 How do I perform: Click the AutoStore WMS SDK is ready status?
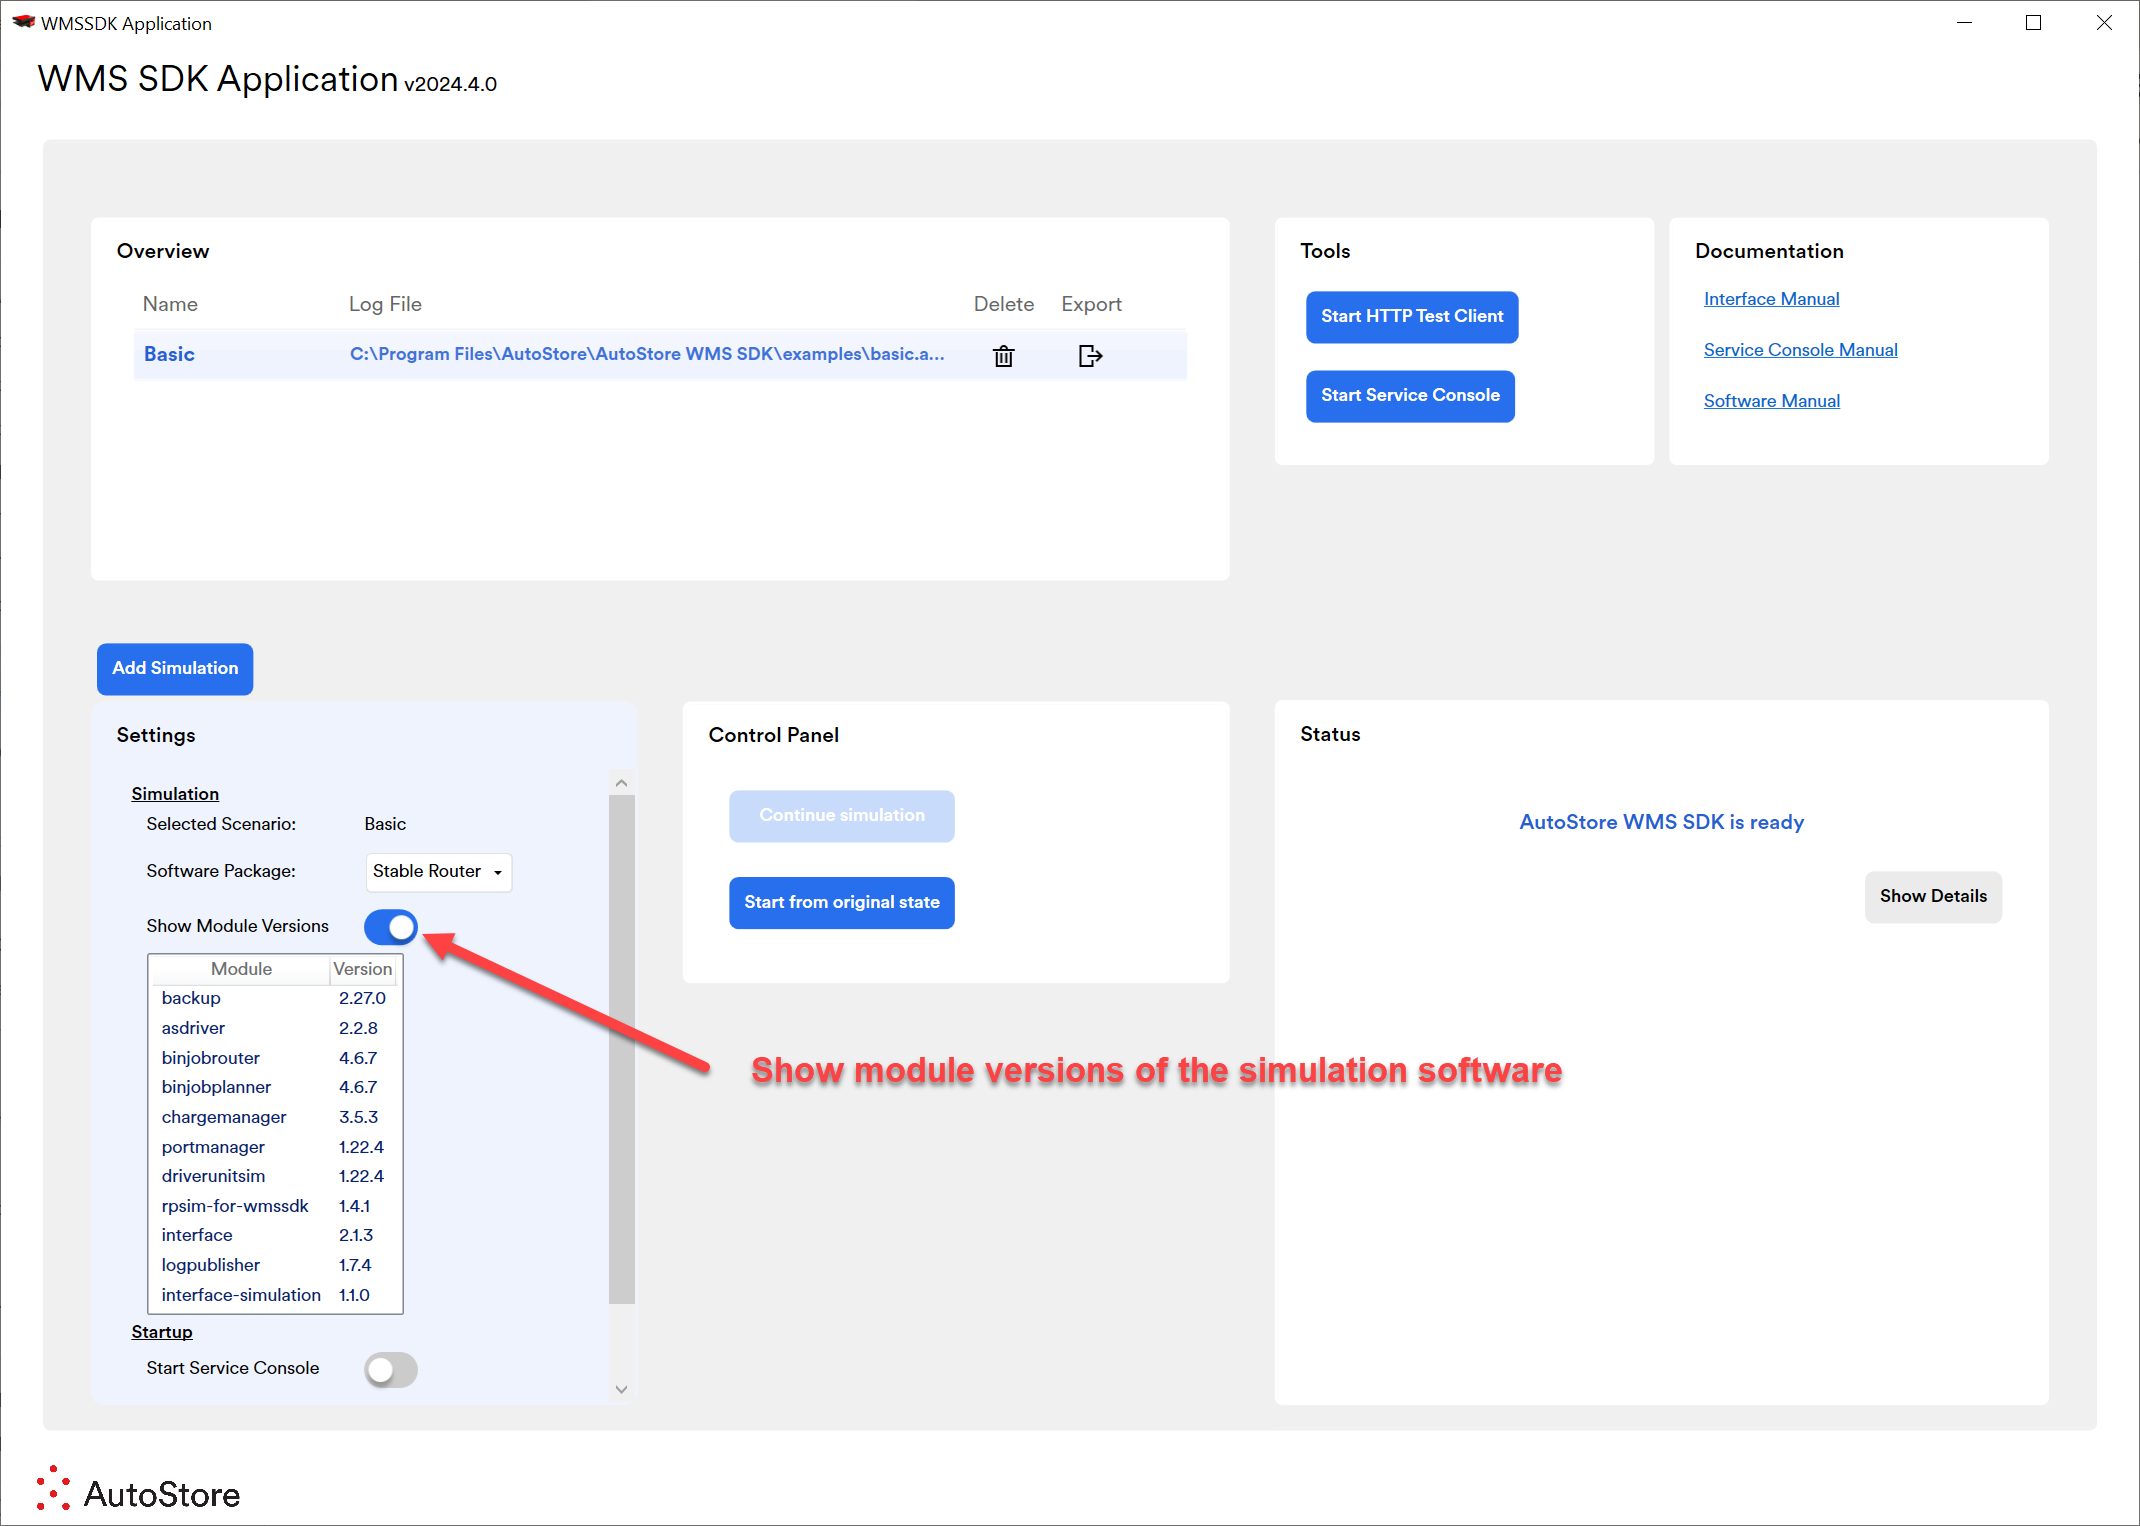click(x=1661, y=822)
